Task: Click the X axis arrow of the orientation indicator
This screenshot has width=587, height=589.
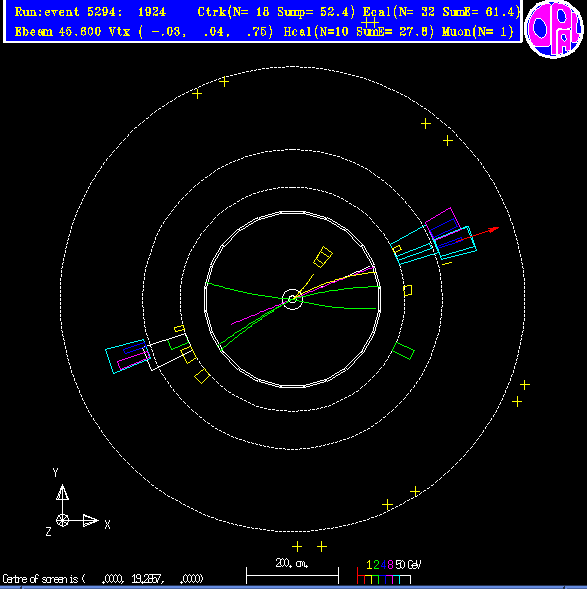Action: click(x=85, y=520)
